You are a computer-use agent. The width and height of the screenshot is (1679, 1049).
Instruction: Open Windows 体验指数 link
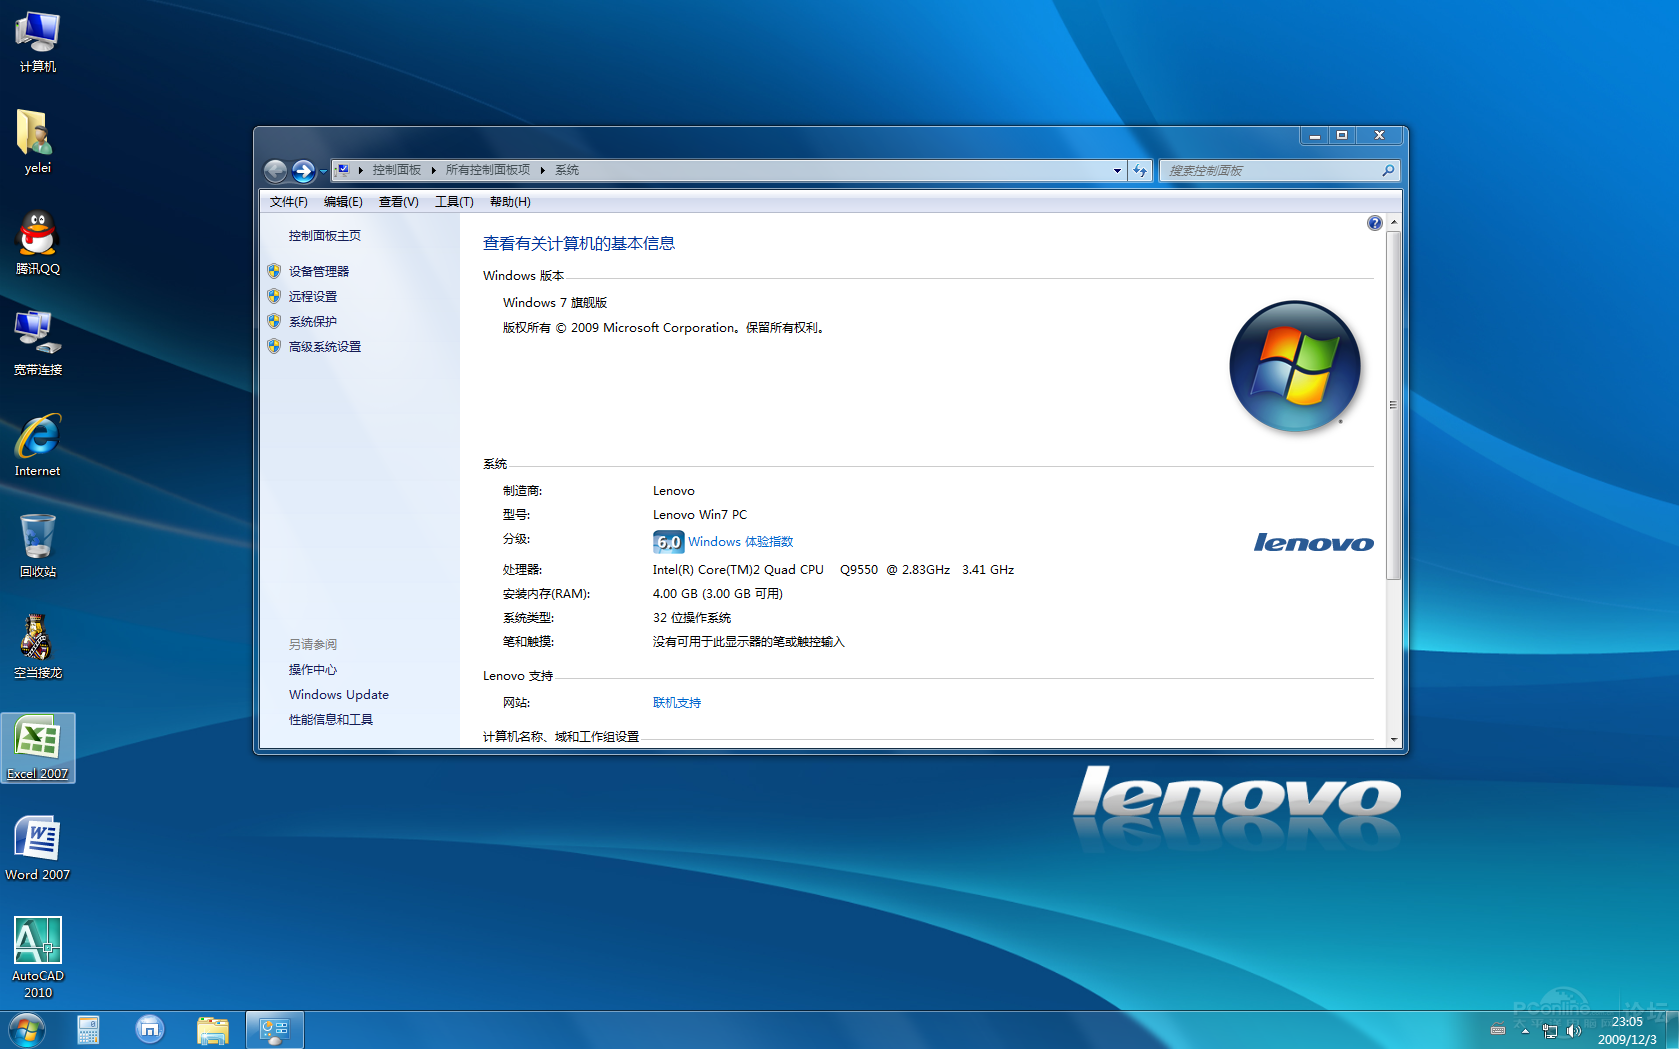pyautogui.click(x=740, y=542)
